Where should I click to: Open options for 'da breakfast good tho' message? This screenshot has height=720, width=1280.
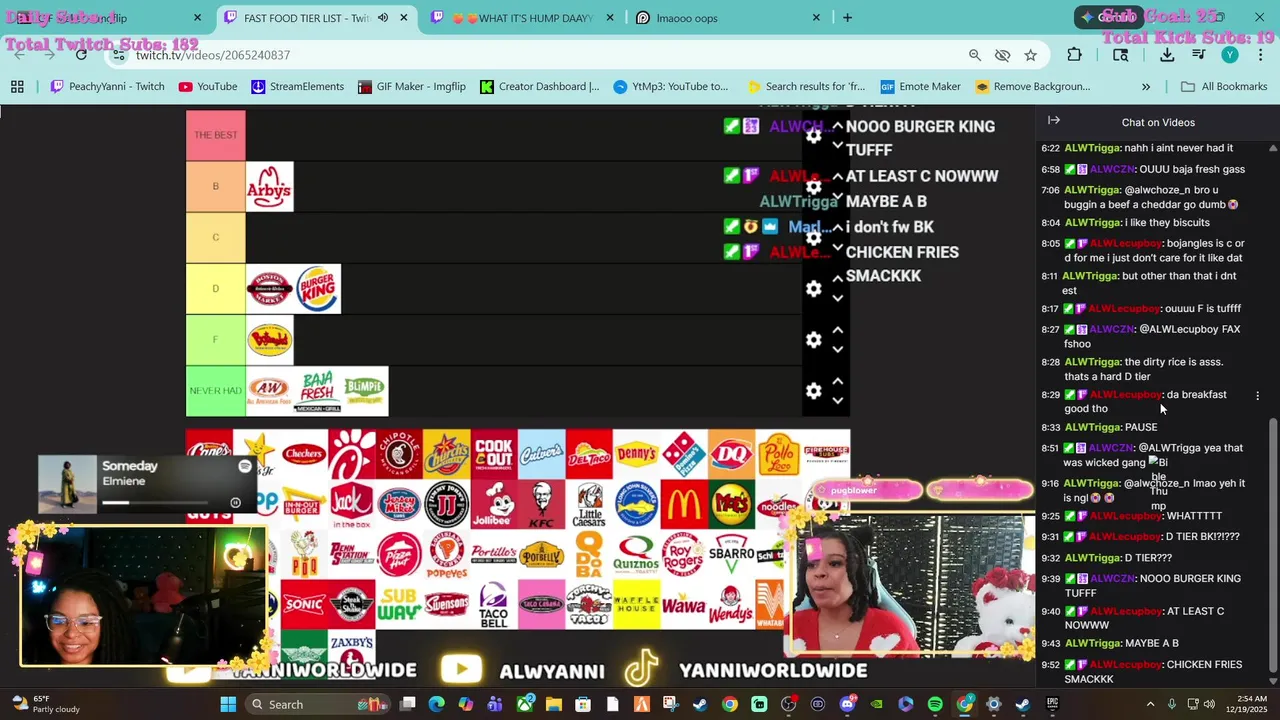click(x=1257, y=396)
